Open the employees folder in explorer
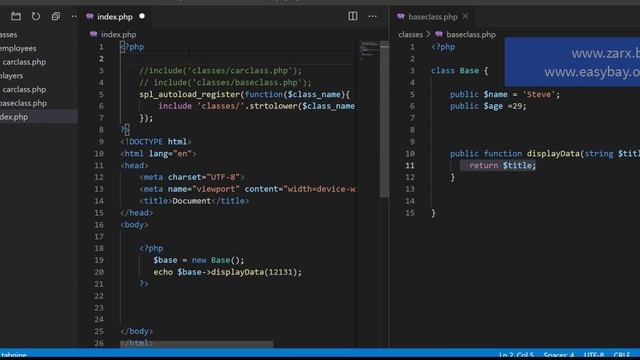 click(x=18, y=48)
